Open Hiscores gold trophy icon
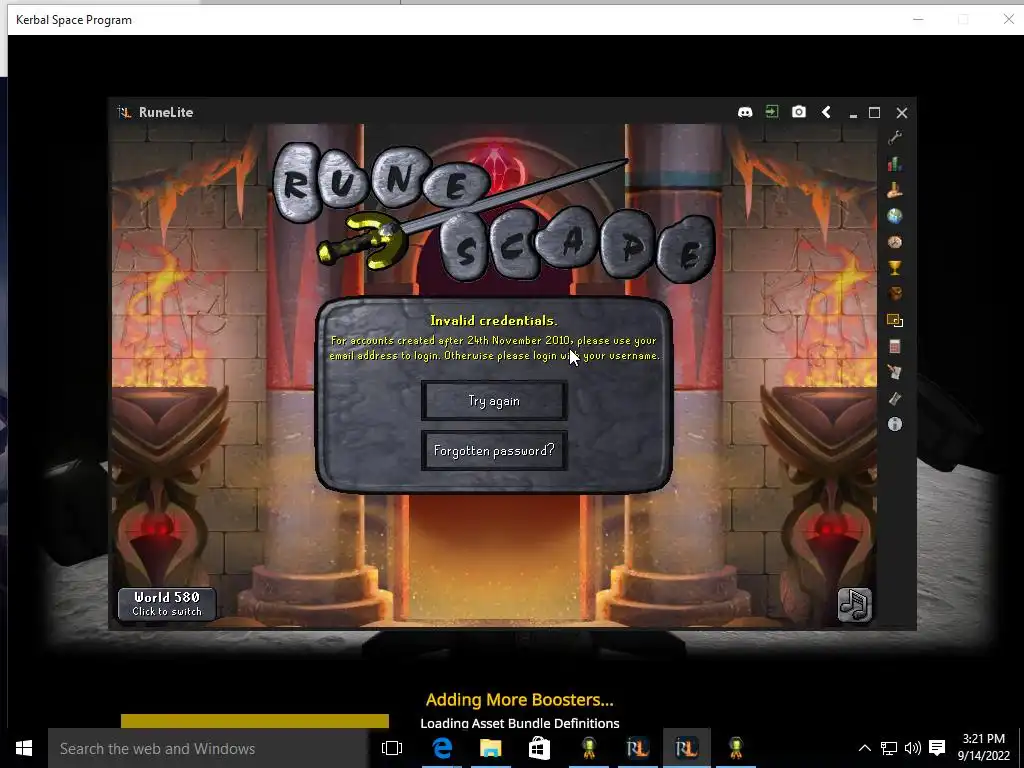The width and height of the screenshot is (1024, 768). pos(895,268)
